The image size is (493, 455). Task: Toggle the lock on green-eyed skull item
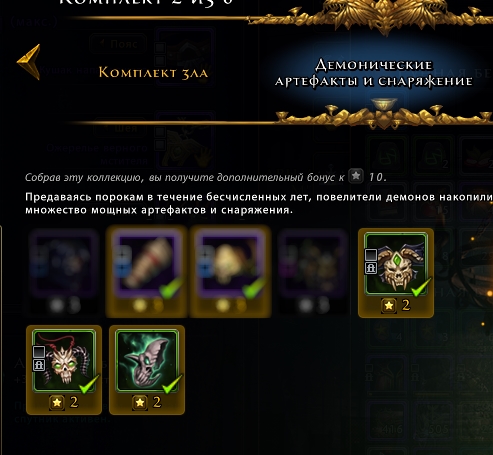tap(39, 365)
